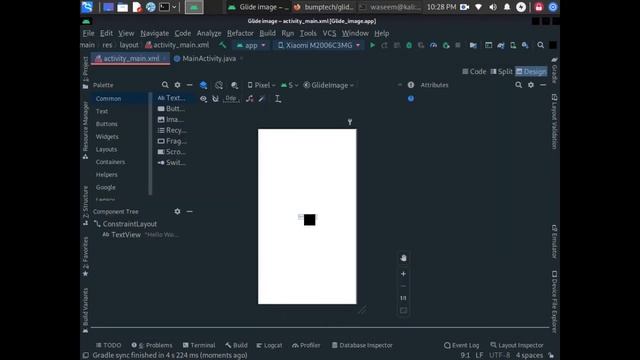Click the notification bell in the system tray

[x=507, y=7]
